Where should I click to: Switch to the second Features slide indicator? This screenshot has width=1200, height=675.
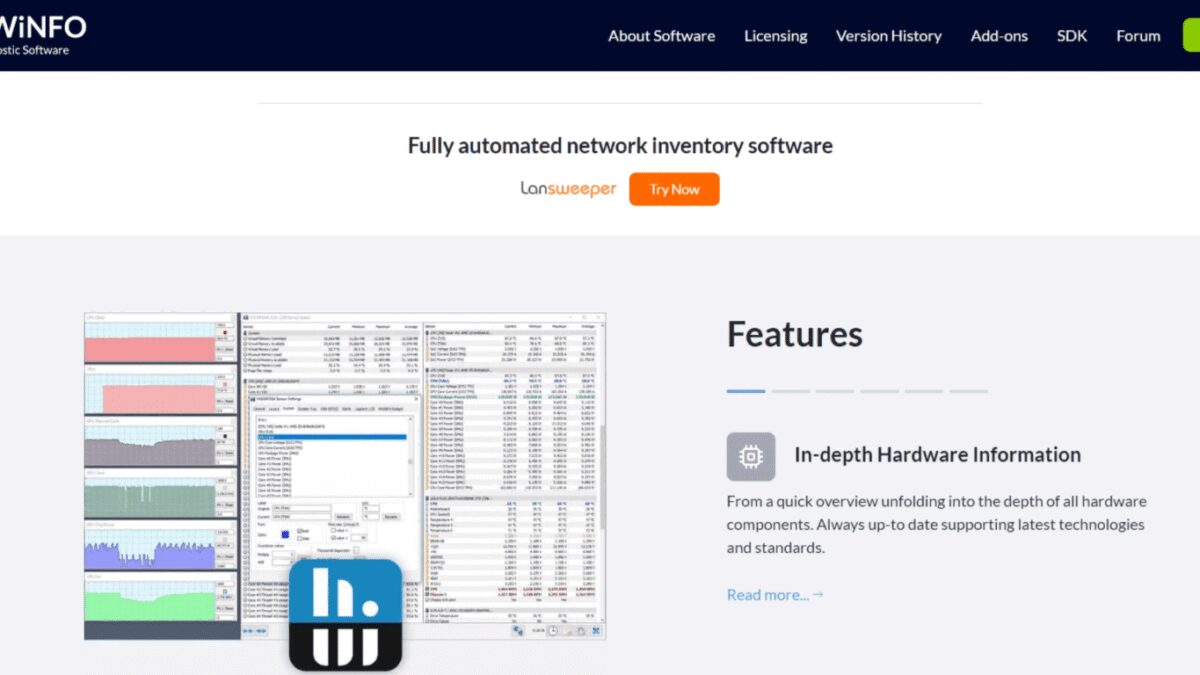click(790, 391)
